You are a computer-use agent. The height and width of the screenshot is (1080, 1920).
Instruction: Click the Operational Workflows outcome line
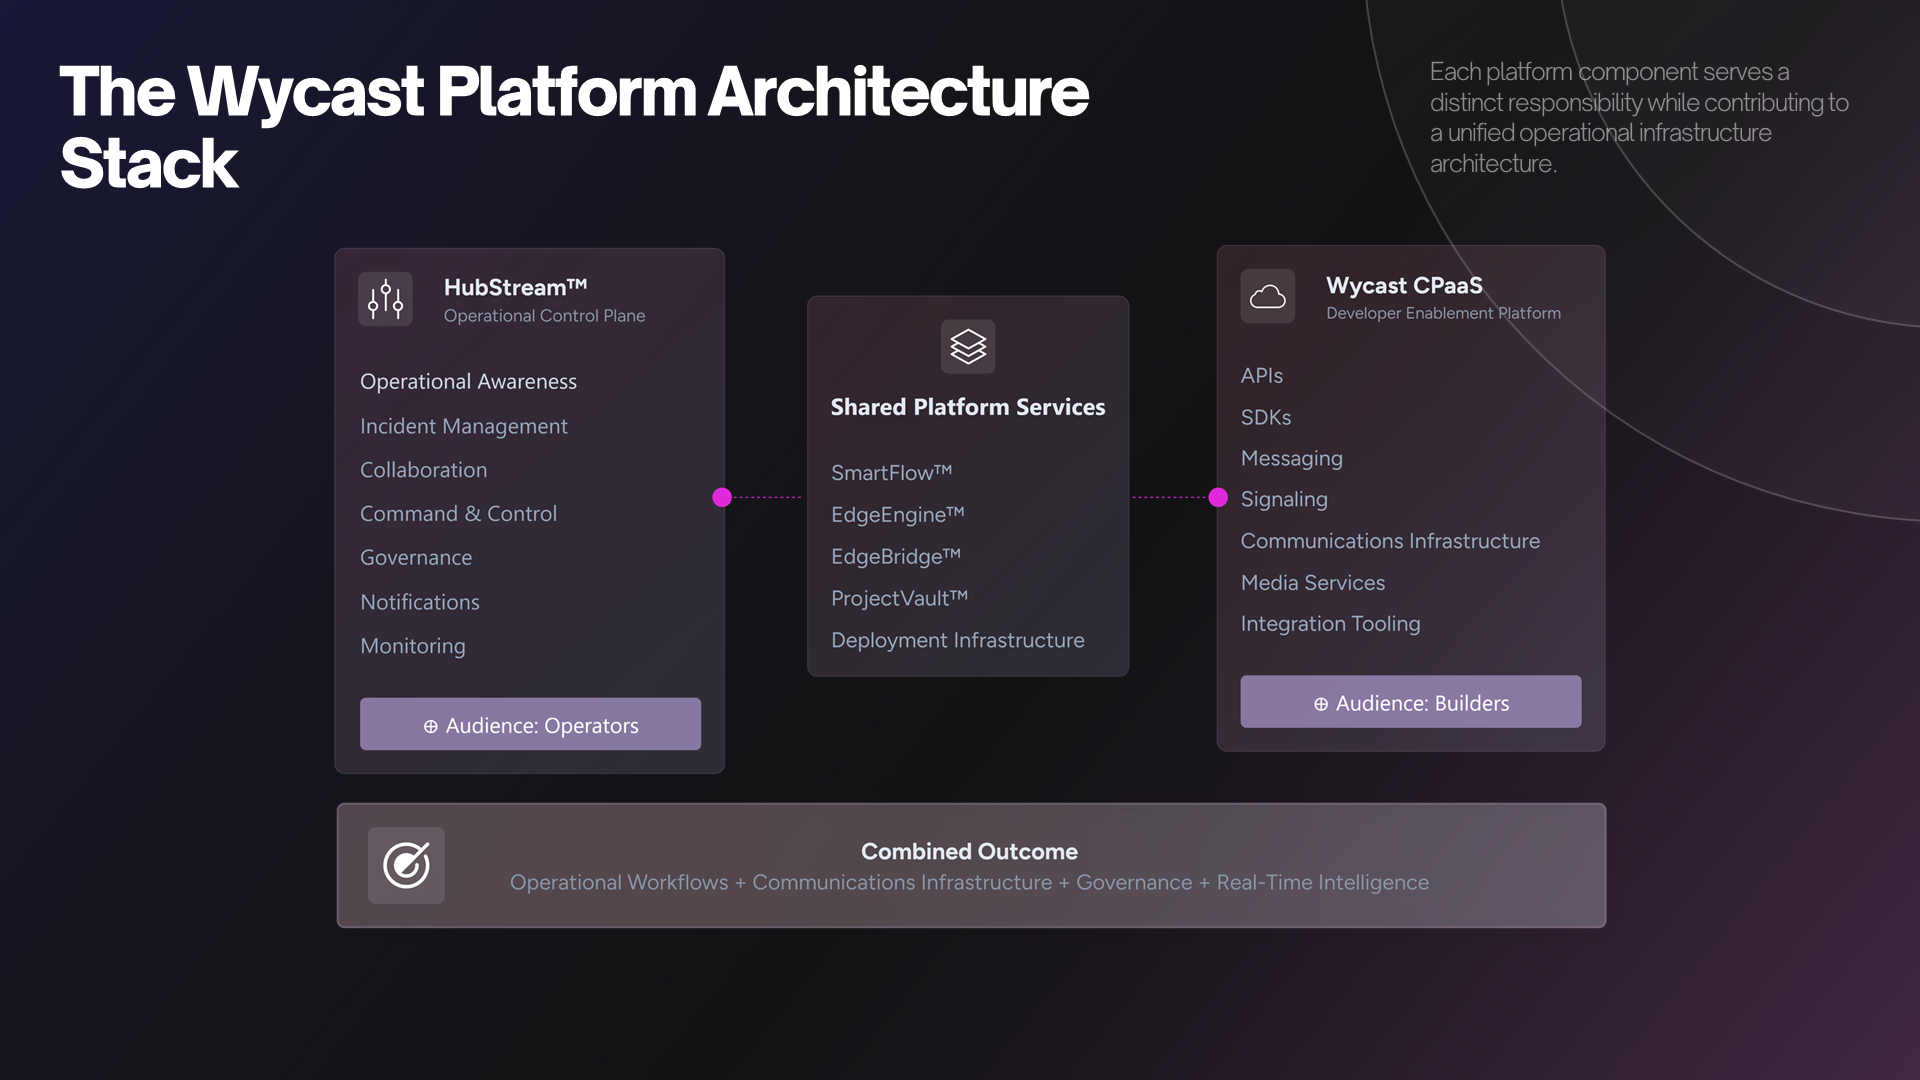tap(969, 883)
